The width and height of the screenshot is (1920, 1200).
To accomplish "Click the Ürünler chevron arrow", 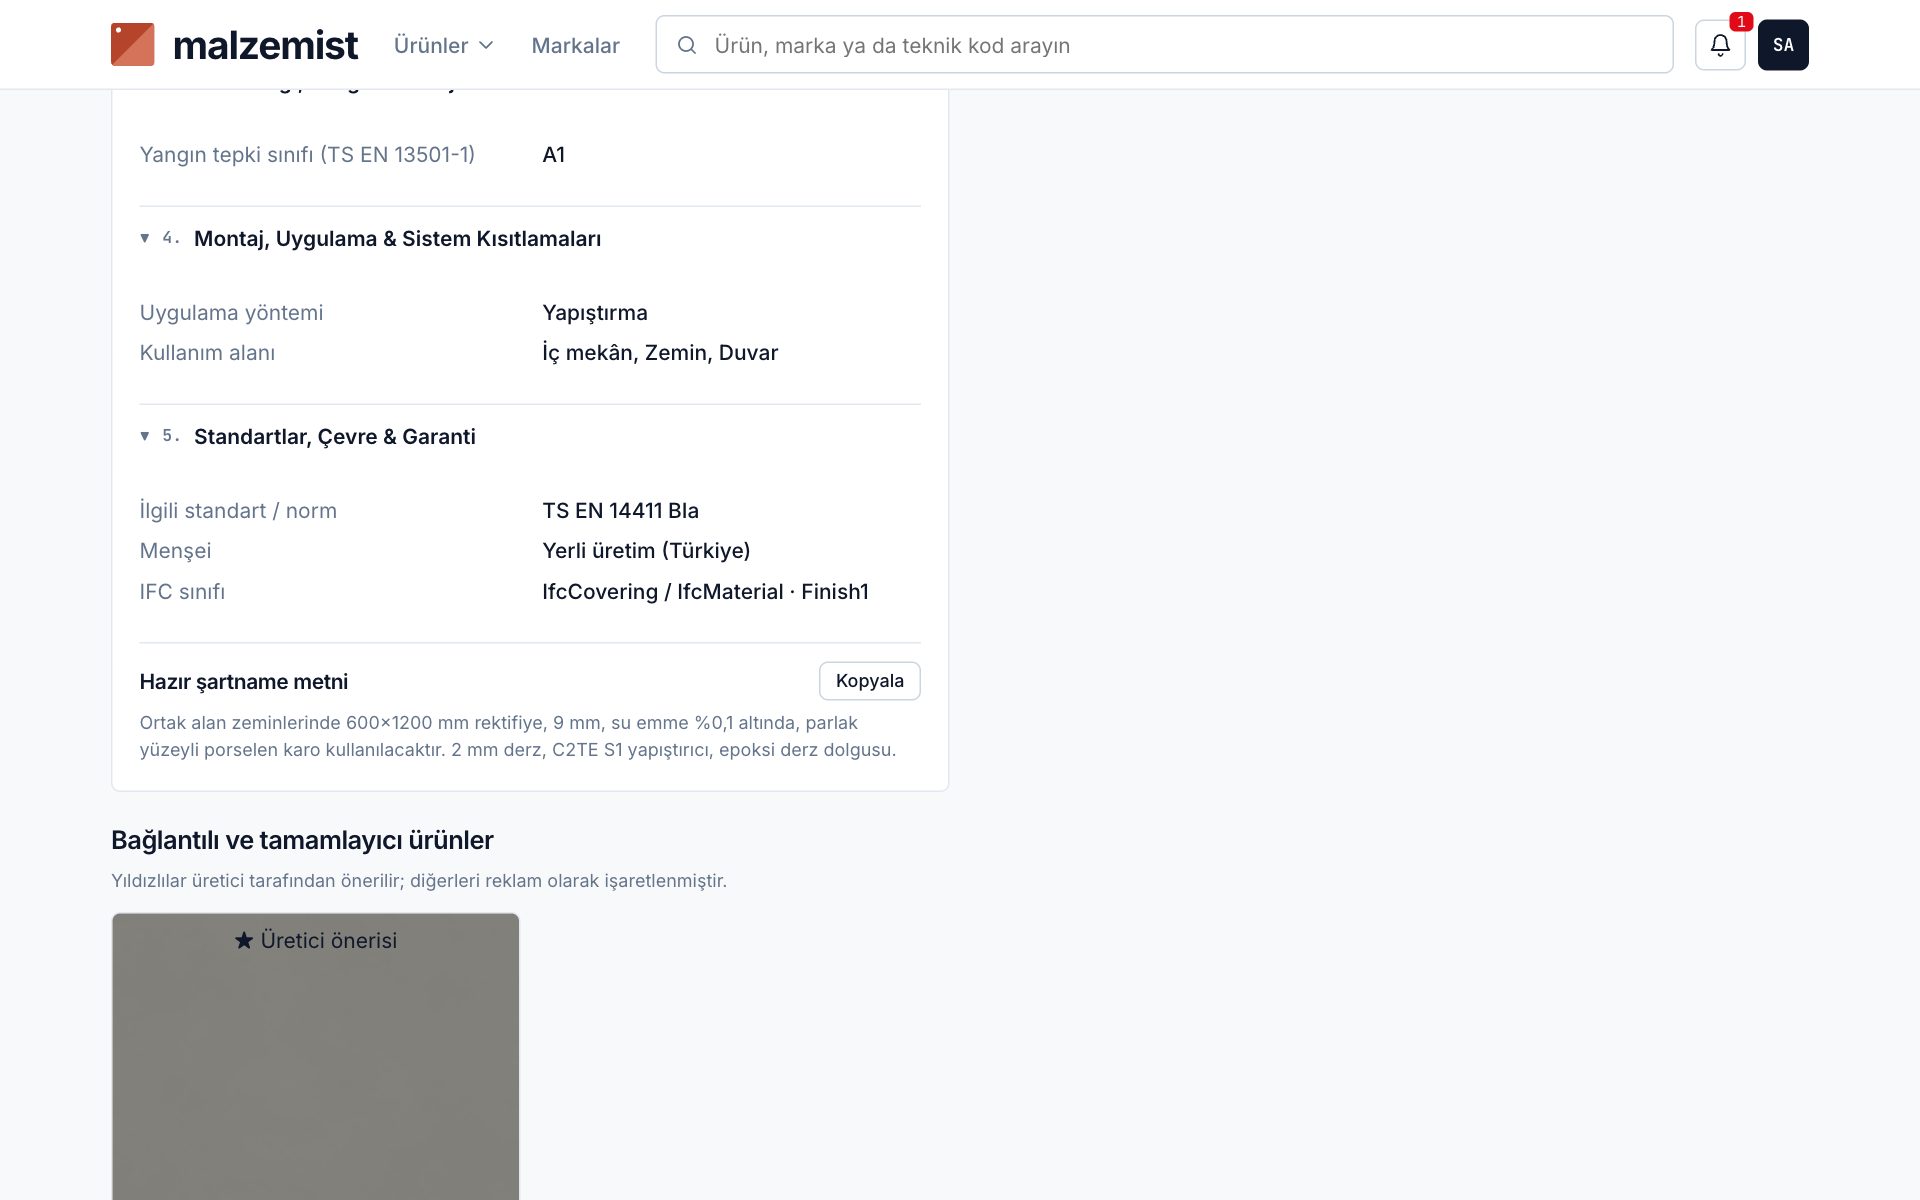I will click(x=486, y=45).
